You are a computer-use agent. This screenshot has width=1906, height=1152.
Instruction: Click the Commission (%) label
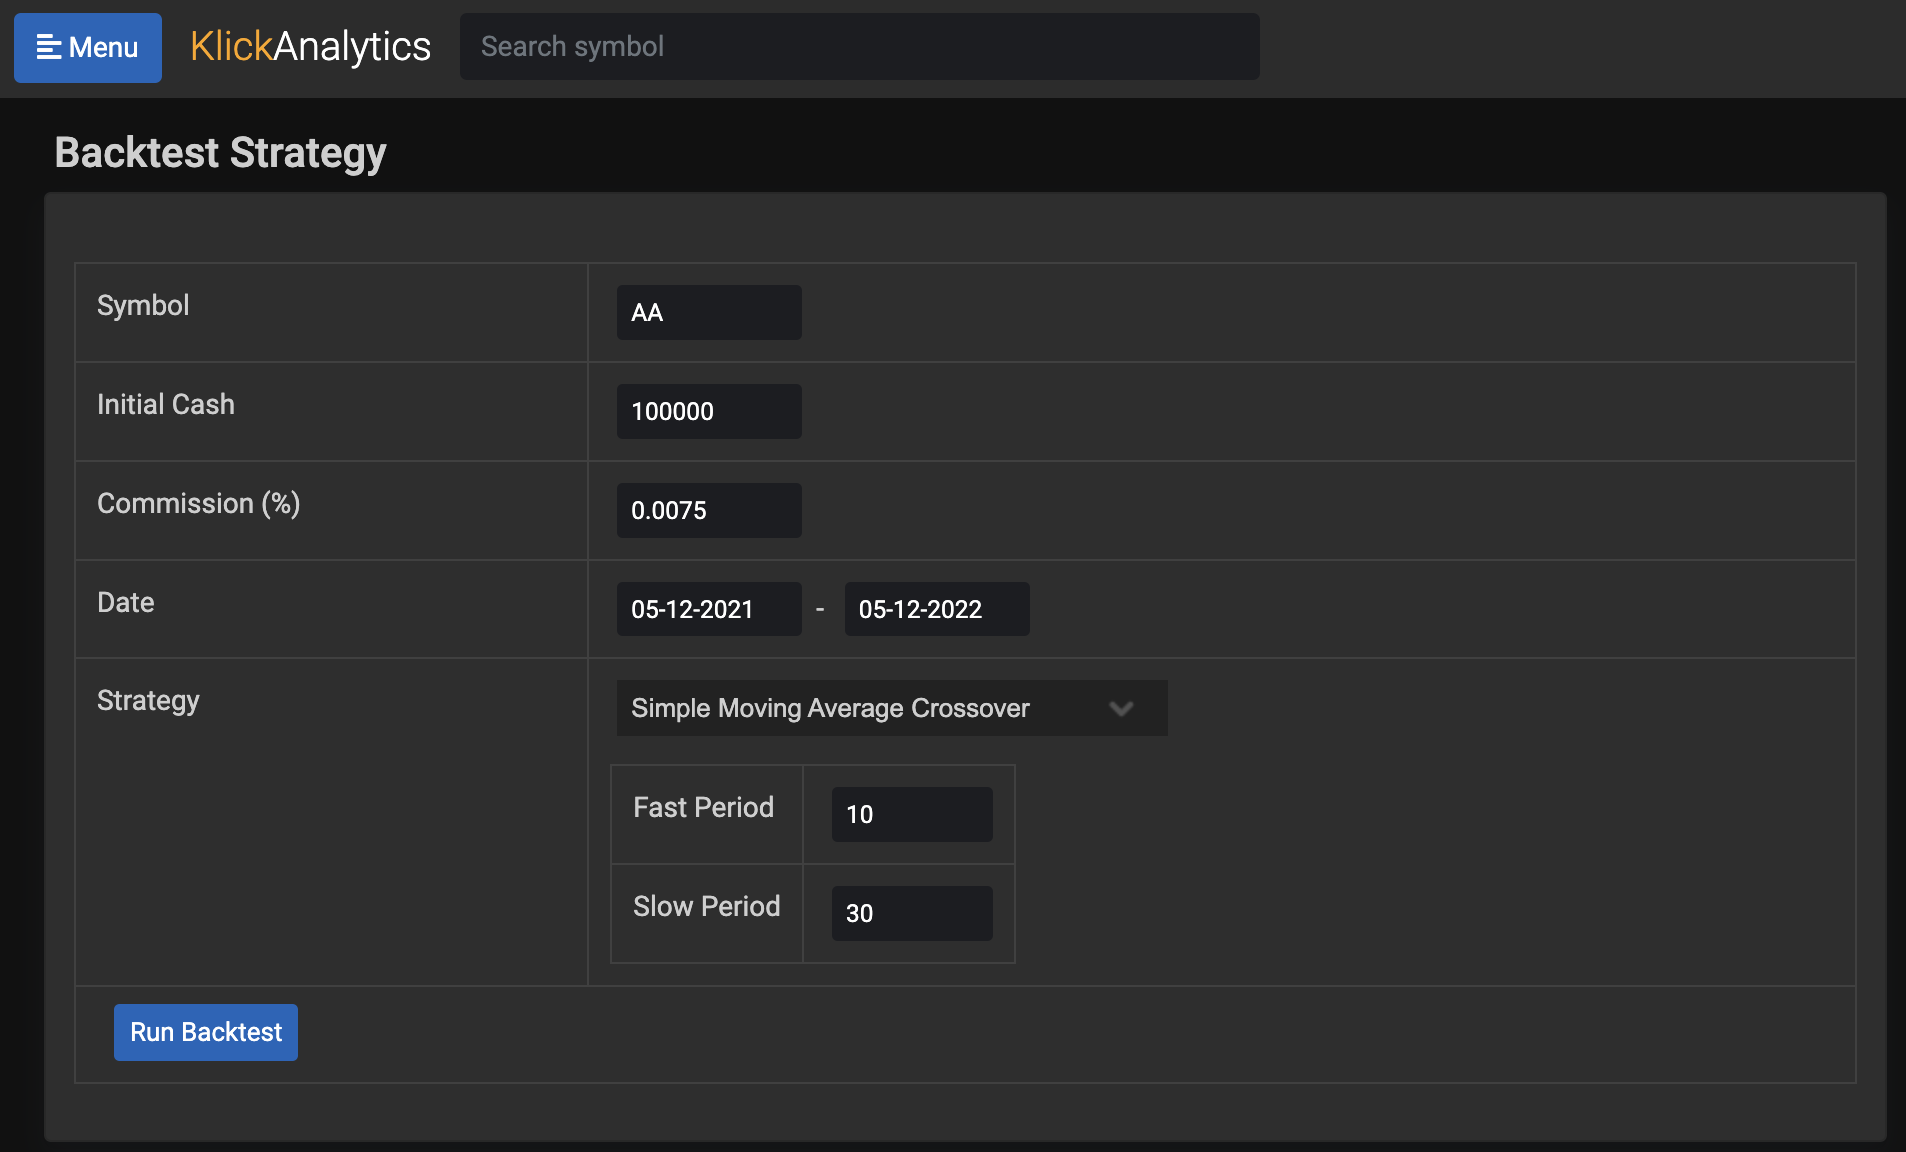click(x=198, y=503)
